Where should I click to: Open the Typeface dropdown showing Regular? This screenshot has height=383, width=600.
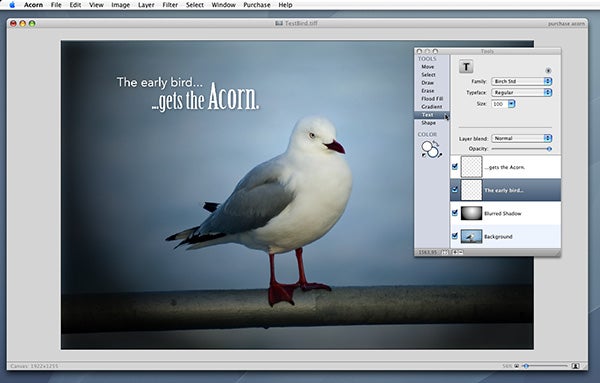[x=521, y=92]
